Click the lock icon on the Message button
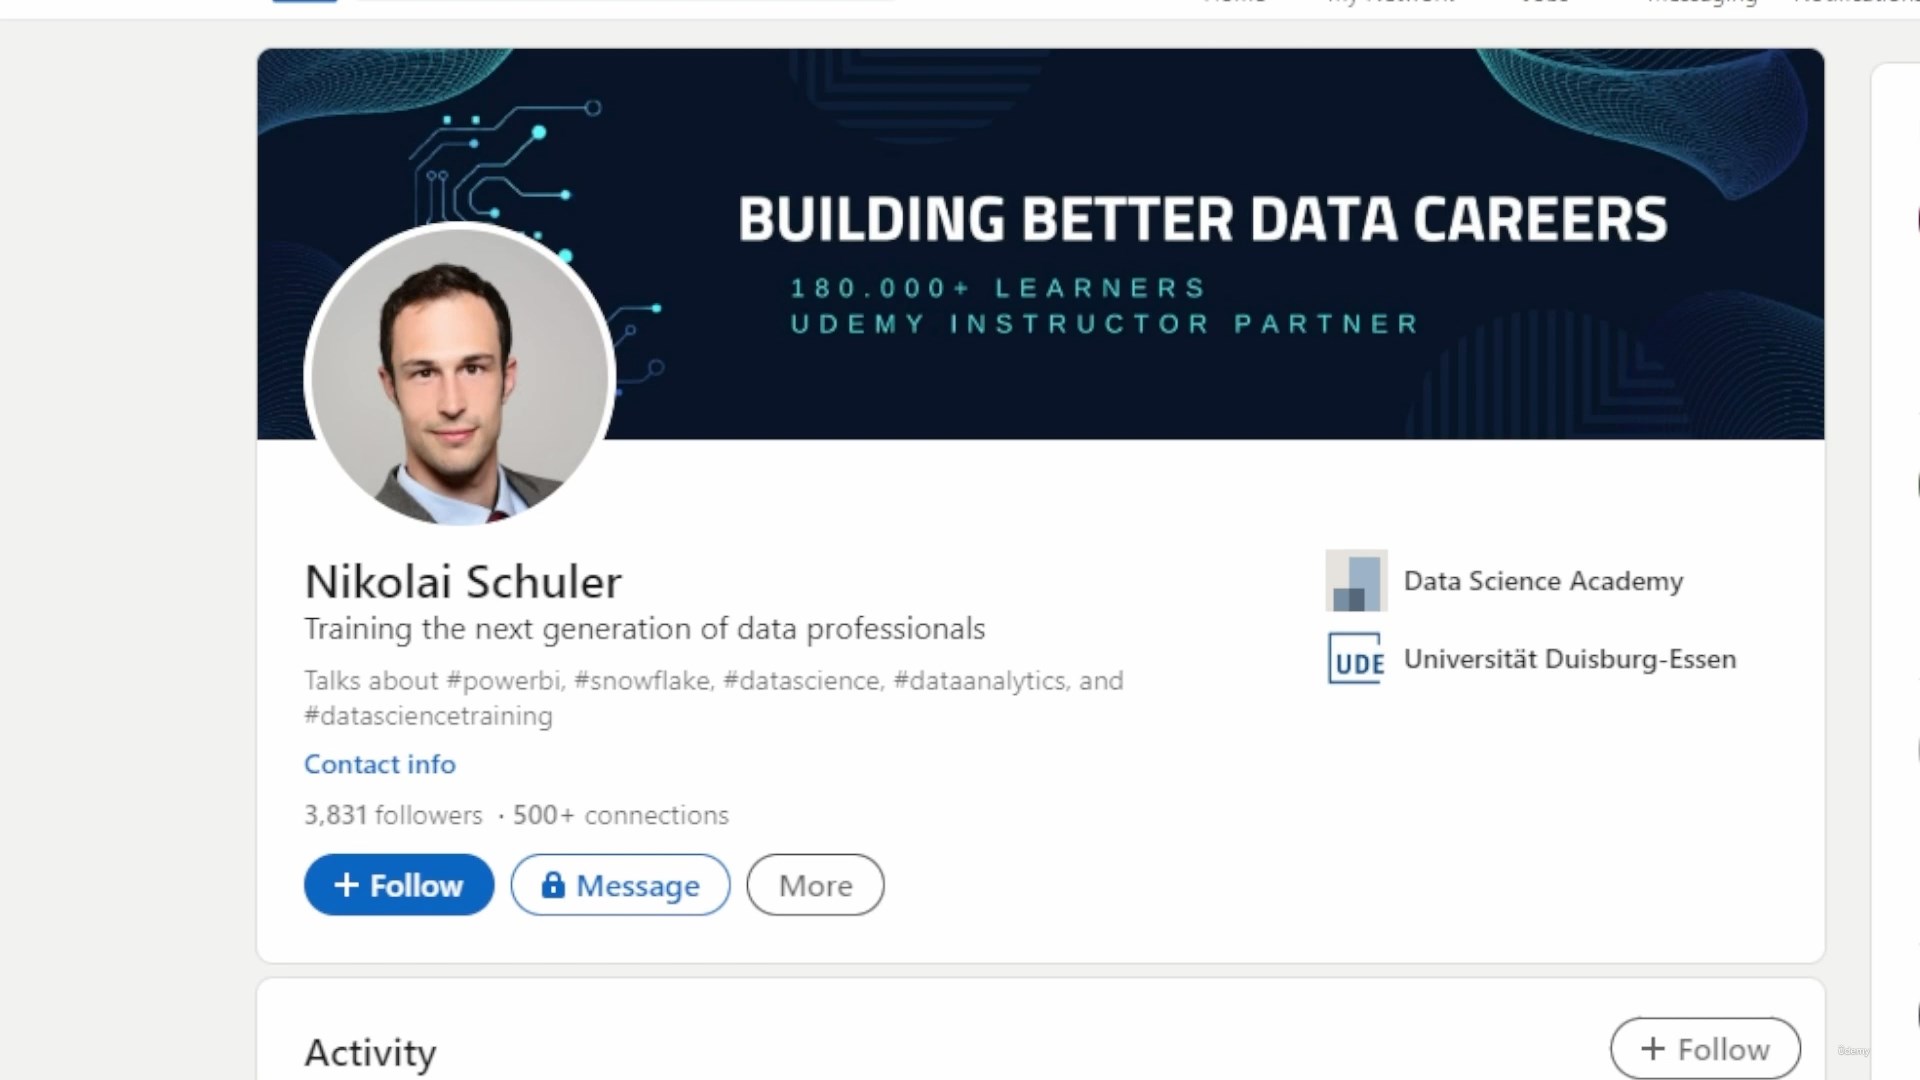1920x1080 pixels. coord(553,885)
